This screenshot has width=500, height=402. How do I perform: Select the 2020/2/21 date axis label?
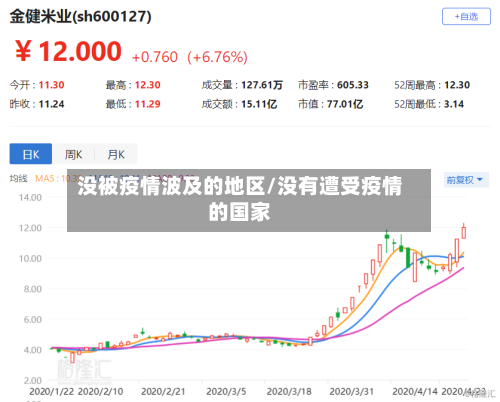pyautogui.click(x=163, y=391)
